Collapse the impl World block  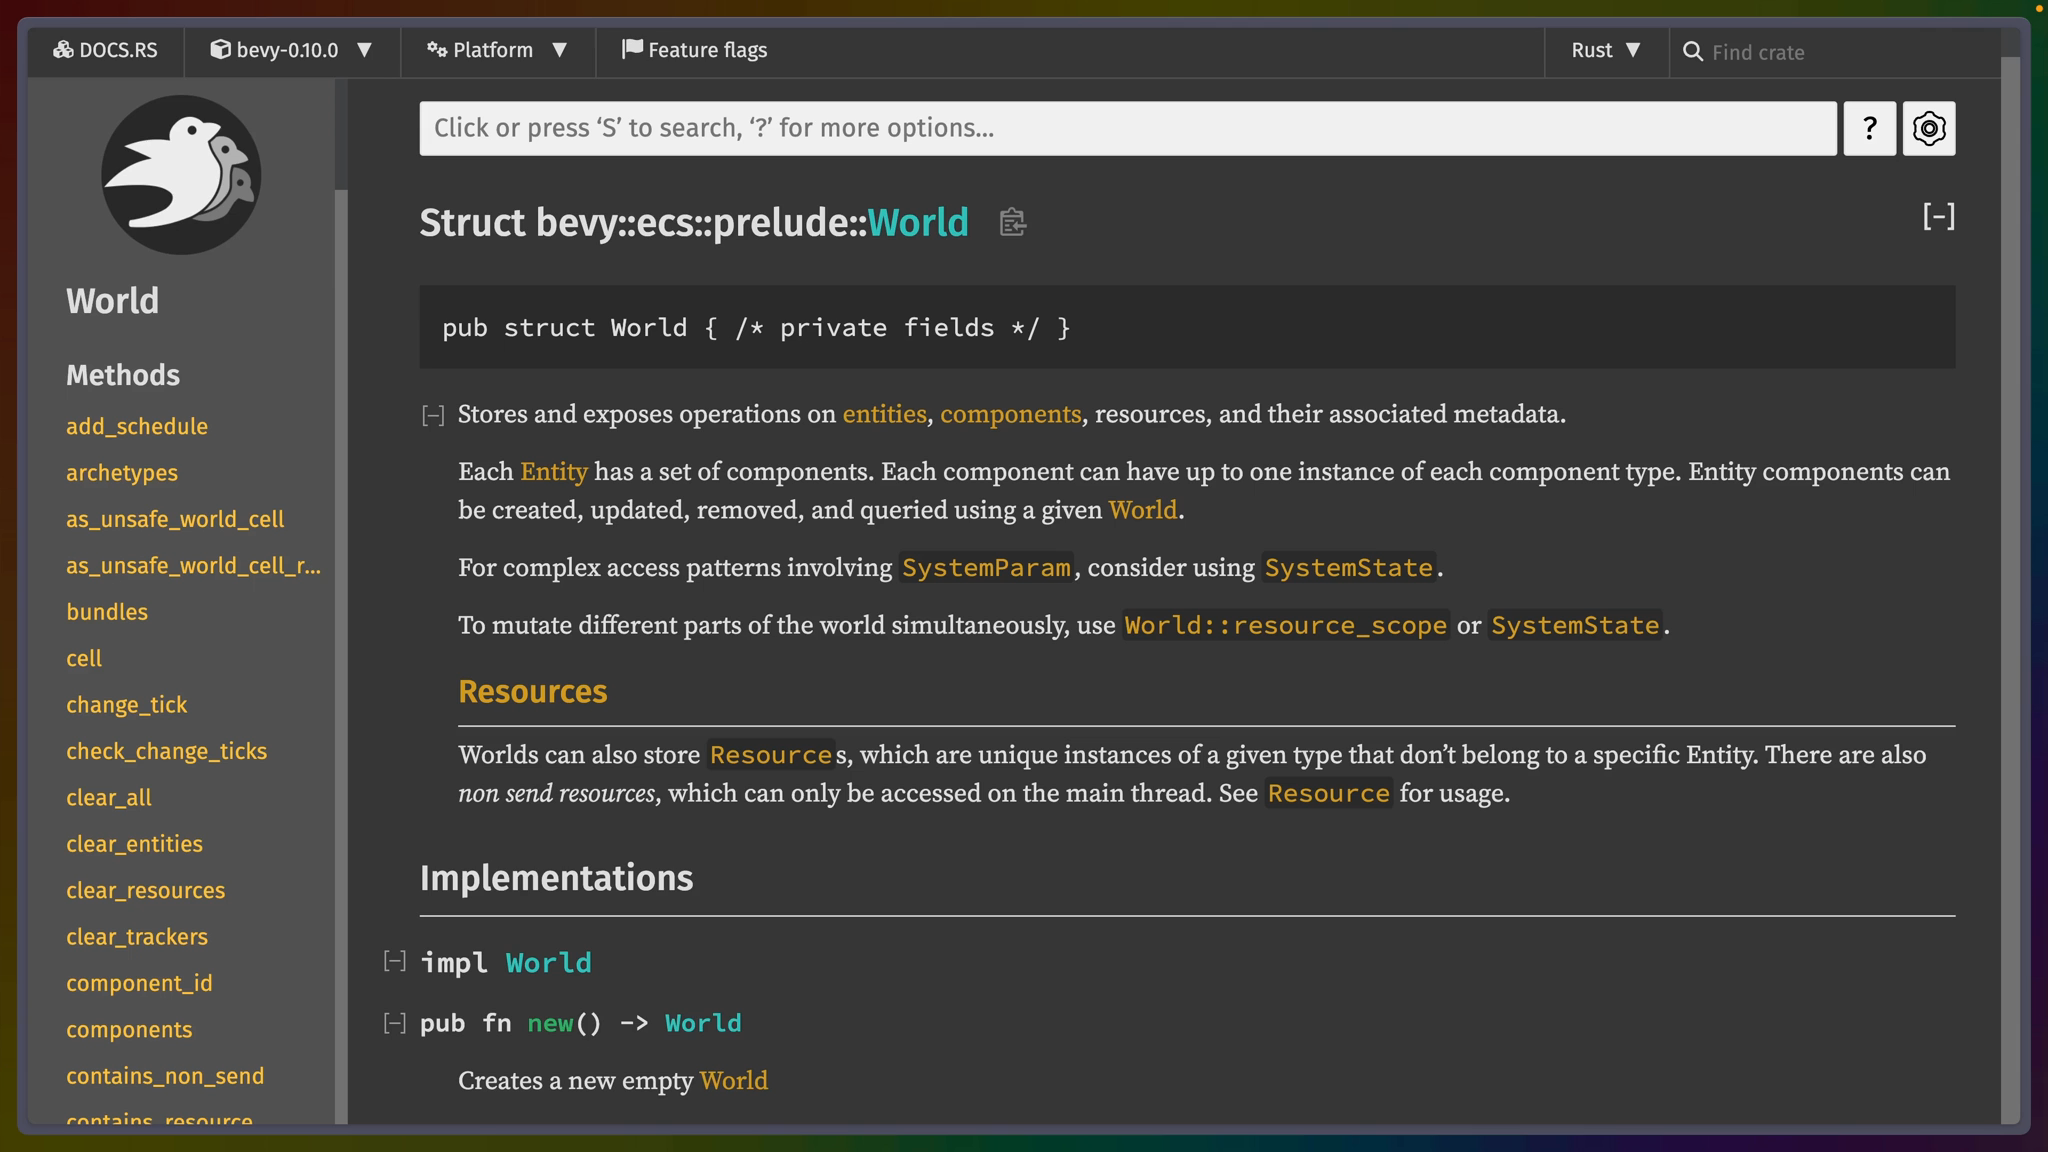tap(395, 962)
